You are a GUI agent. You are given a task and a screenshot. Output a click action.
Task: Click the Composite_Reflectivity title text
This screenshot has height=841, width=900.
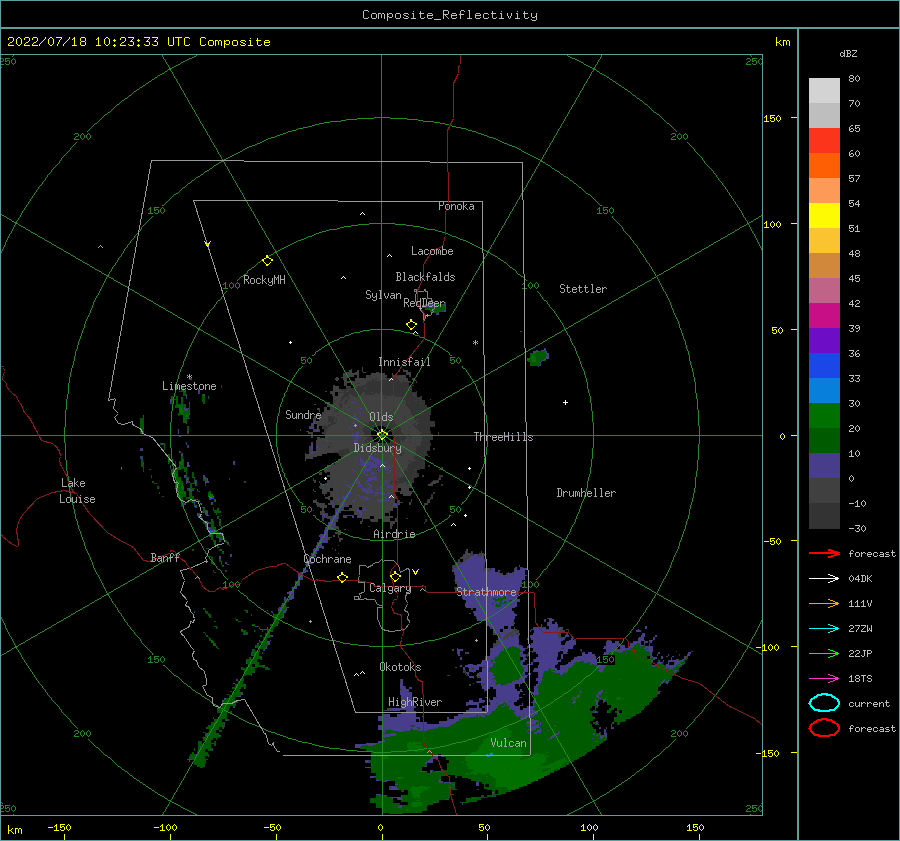pos(449,15)
